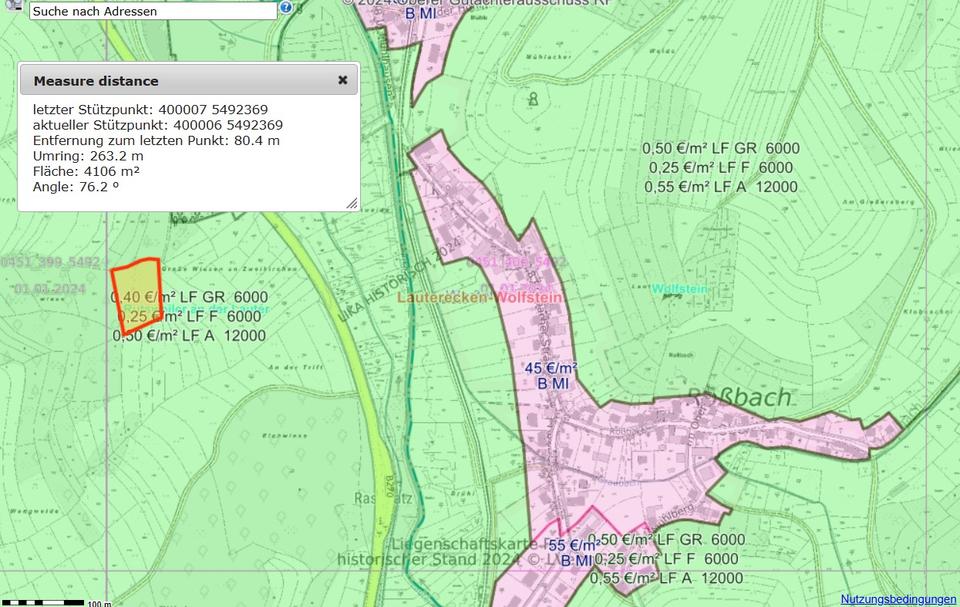The width and height of the screenshot is (960, 607).
Task: Click the 'Suche nach Adressen' search field
Action: pyautogui.click(x=152, y=11)
